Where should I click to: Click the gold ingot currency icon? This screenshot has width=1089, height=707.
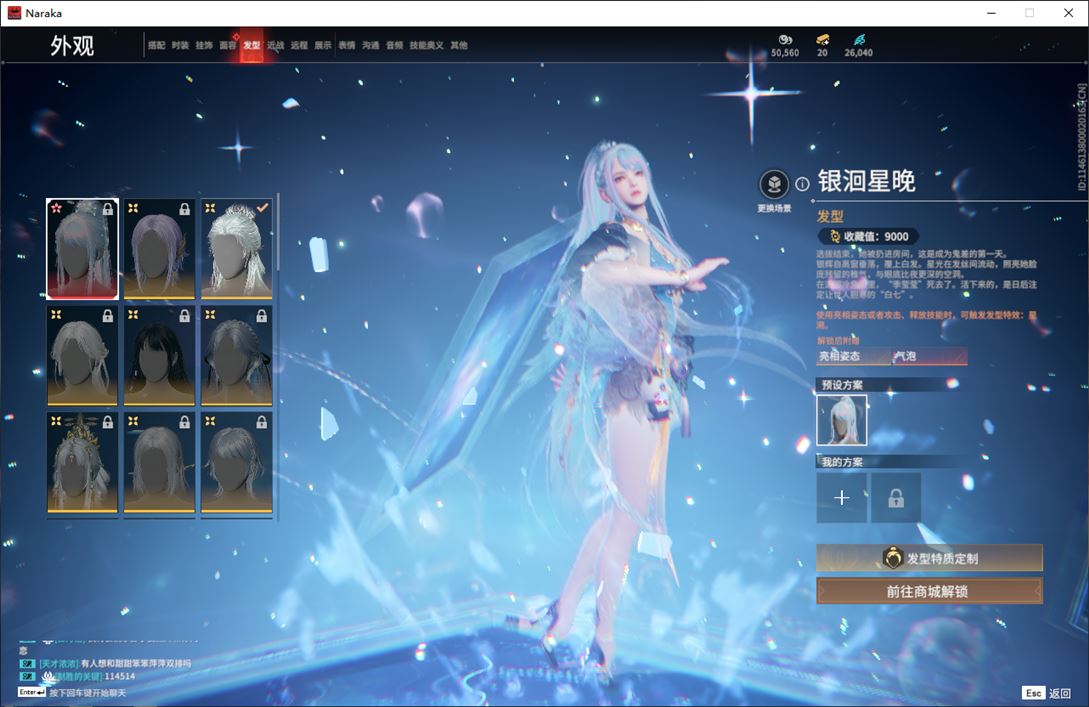[x=822, y=39]
